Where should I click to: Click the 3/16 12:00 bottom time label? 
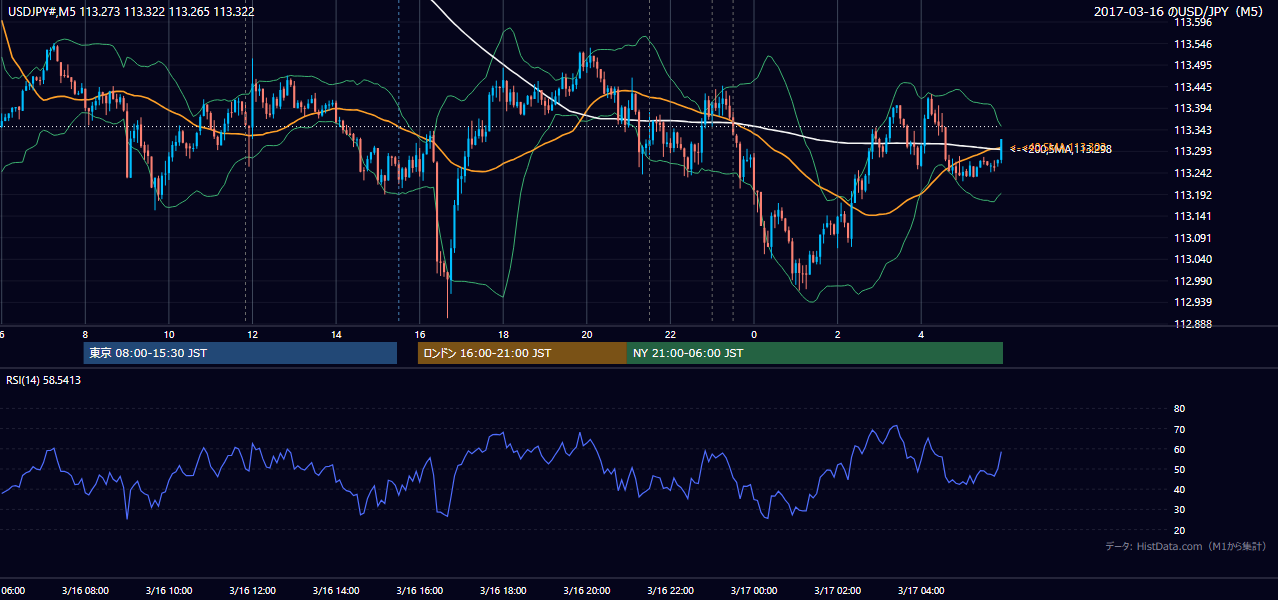(252, 590)
